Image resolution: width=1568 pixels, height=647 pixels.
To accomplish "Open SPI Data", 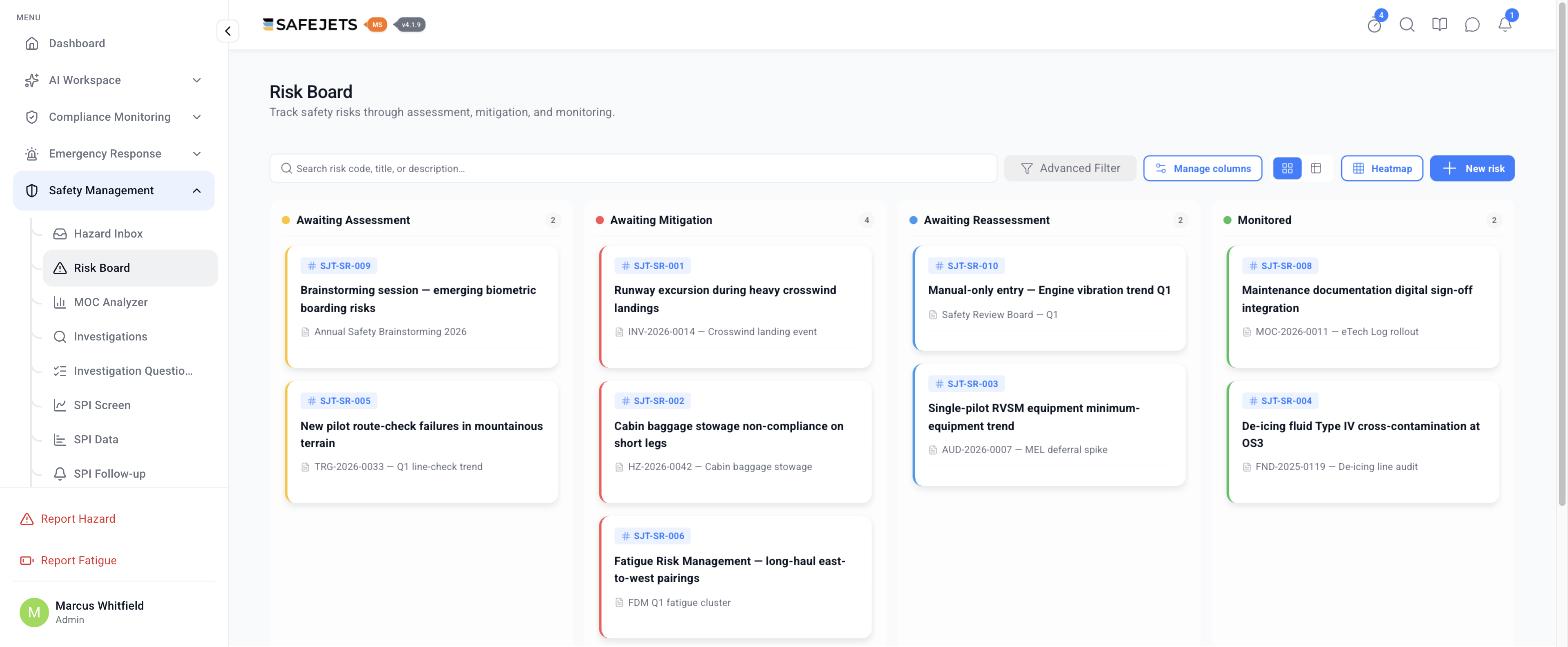I will point(130,439).
